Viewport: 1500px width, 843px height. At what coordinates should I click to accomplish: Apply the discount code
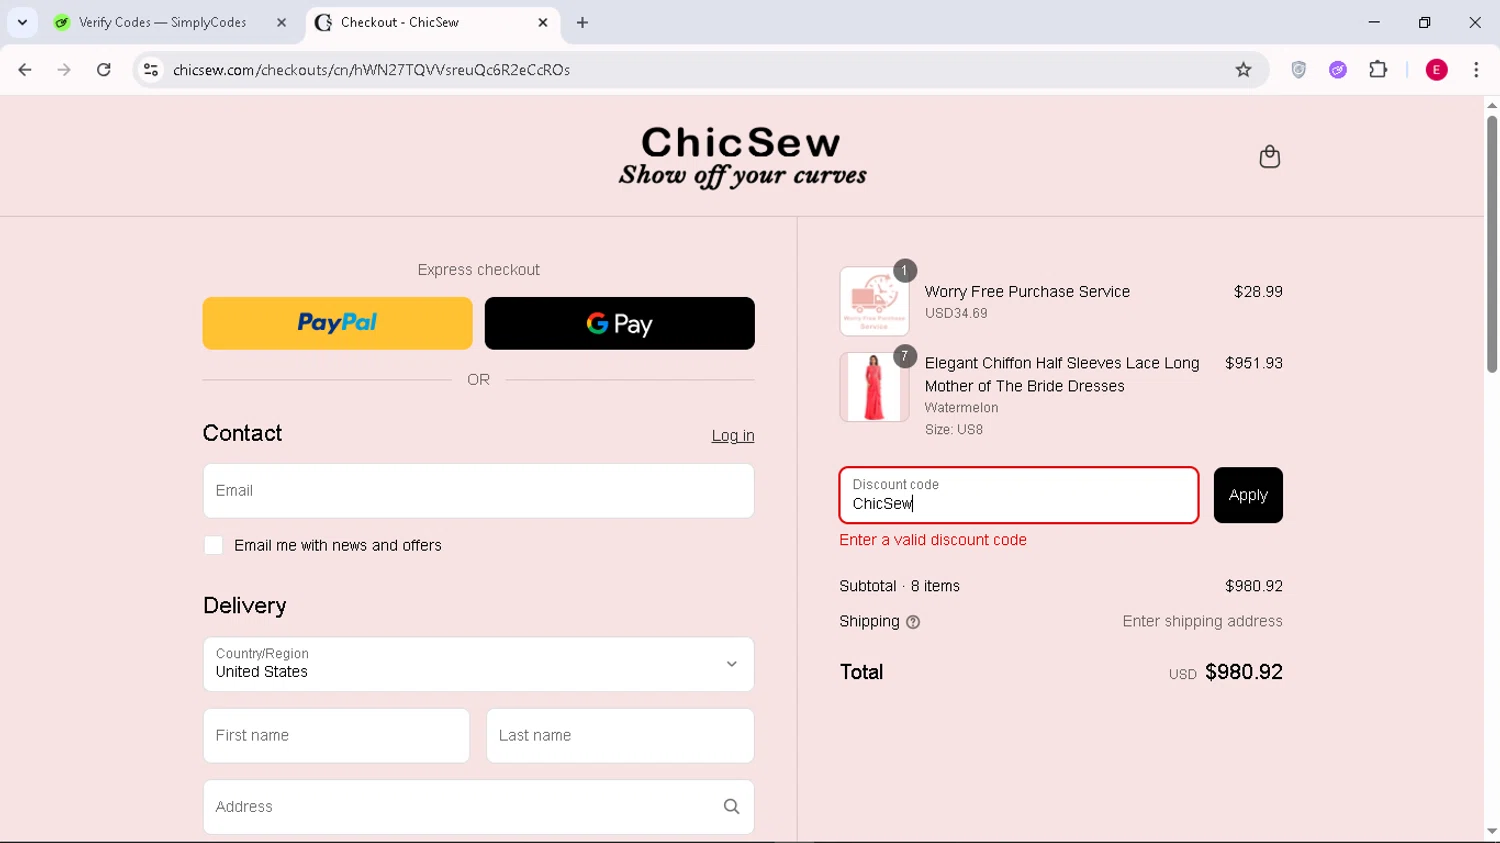pos(1248,495)
